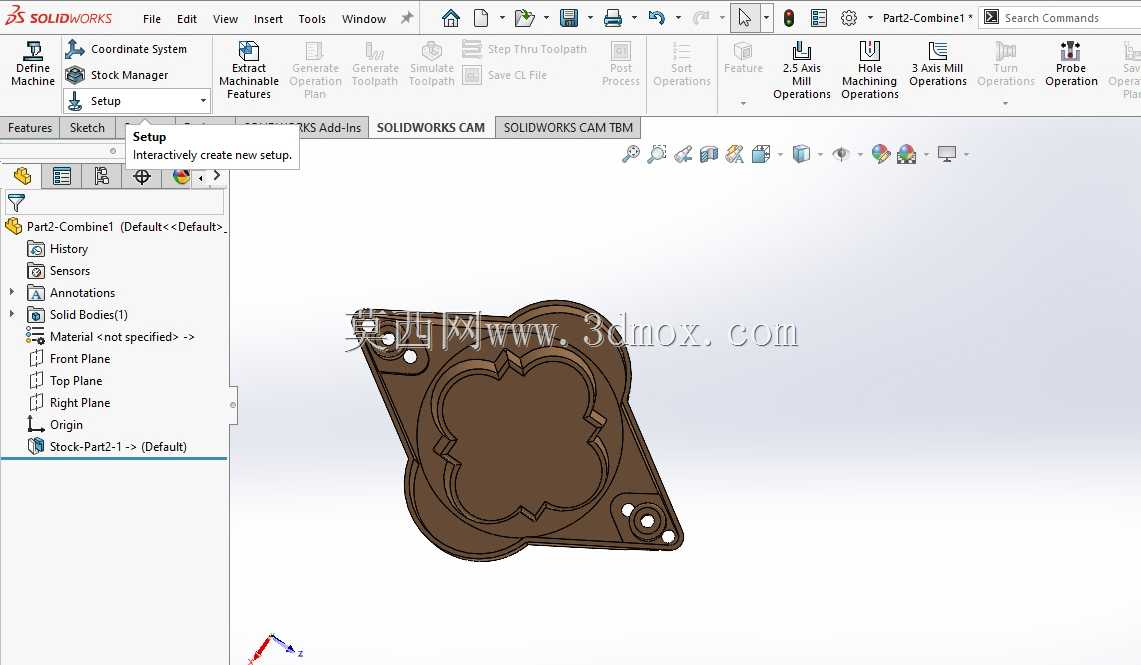The image size is (1141, 665).
Task: Switch to Features tab
Action: (30, 127)
